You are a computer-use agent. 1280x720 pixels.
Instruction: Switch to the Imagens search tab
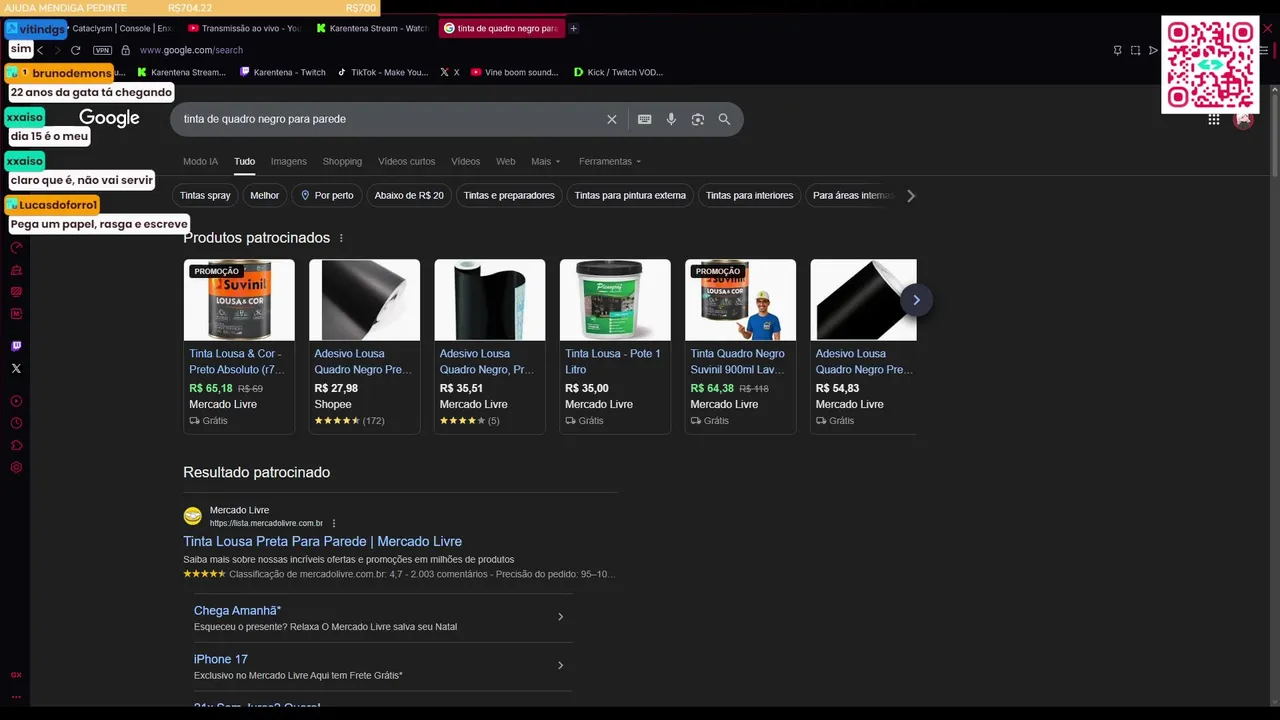(289, 161)
